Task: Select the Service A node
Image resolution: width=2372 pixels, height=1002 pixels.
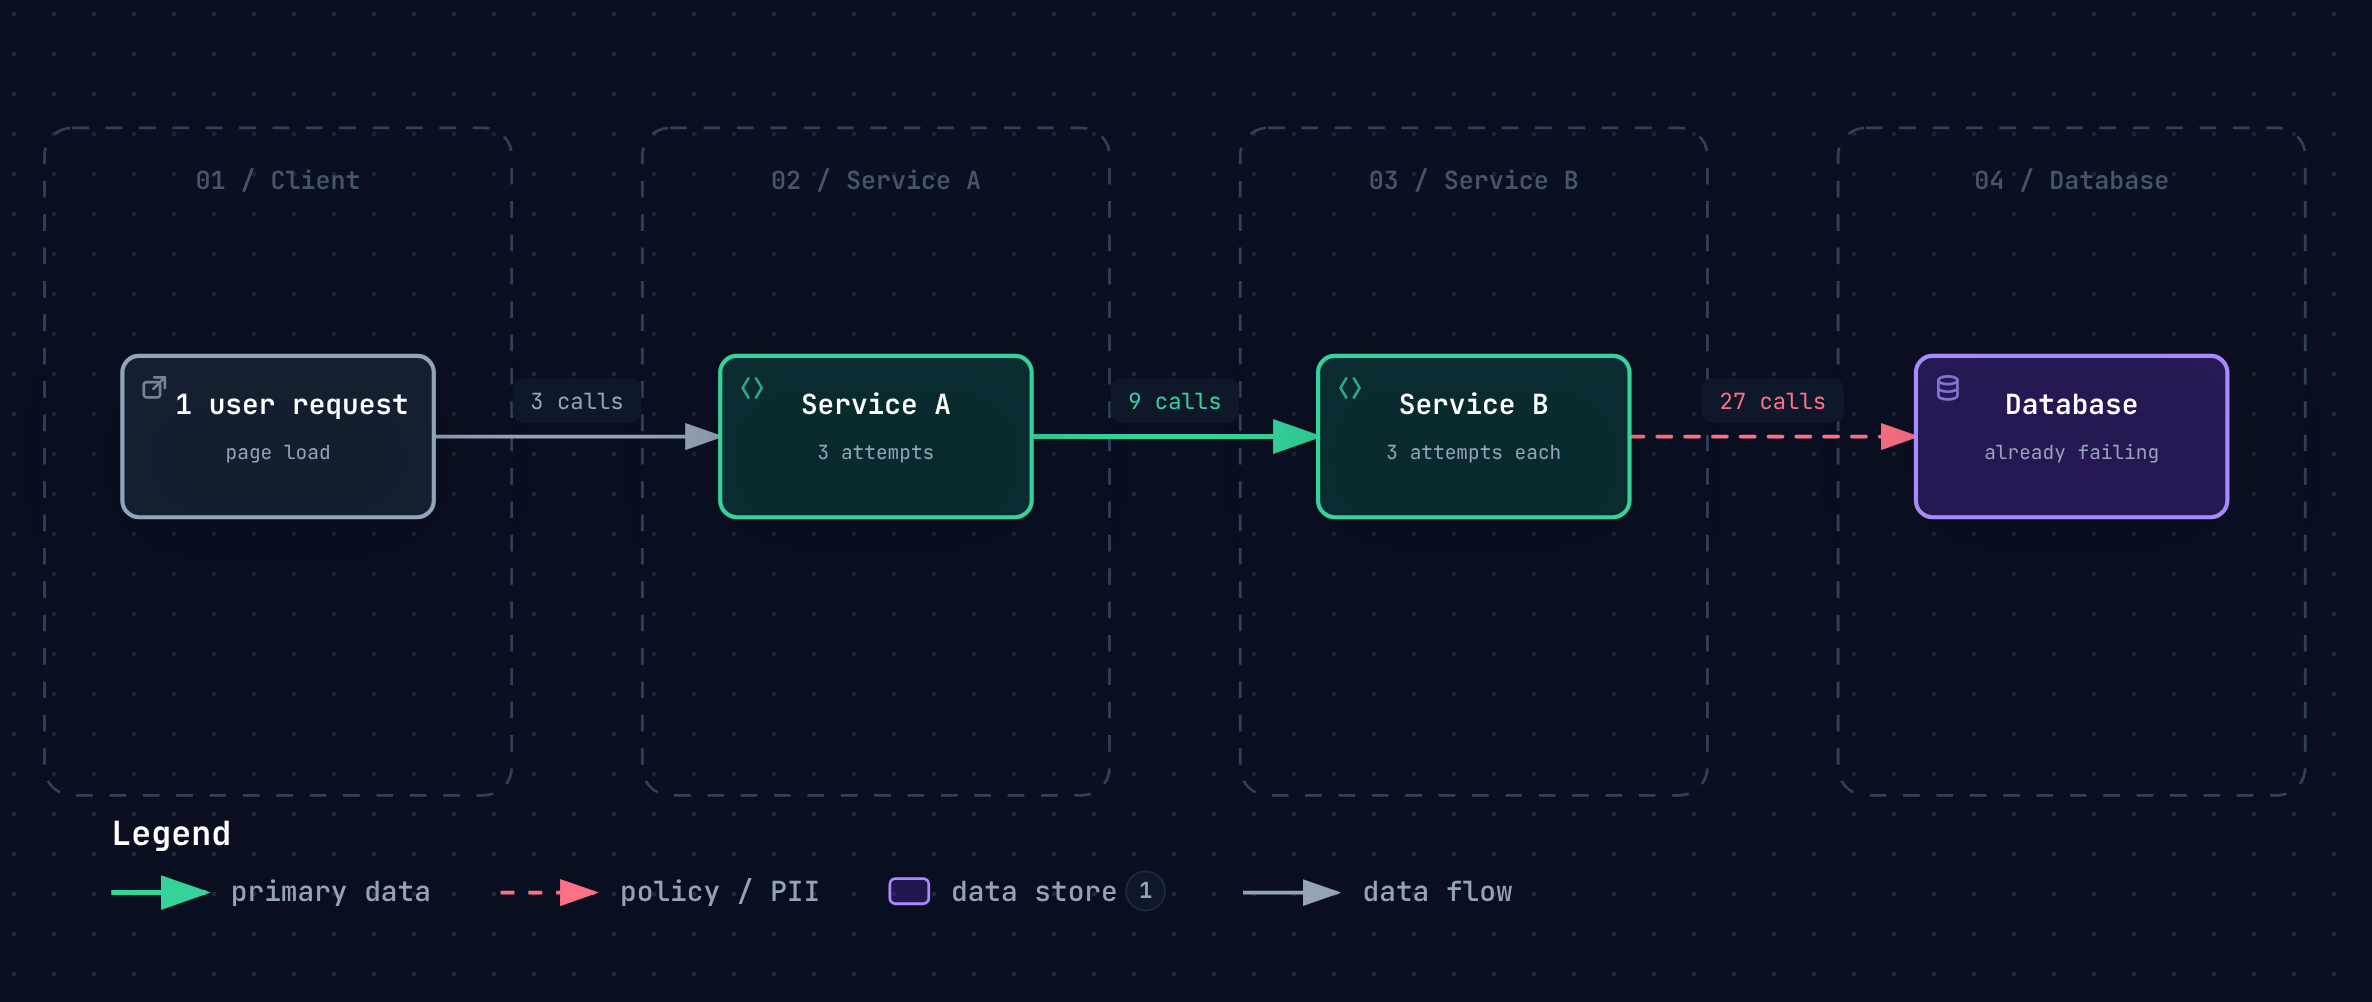Action: pyautogui.click(x=876, y=437)
